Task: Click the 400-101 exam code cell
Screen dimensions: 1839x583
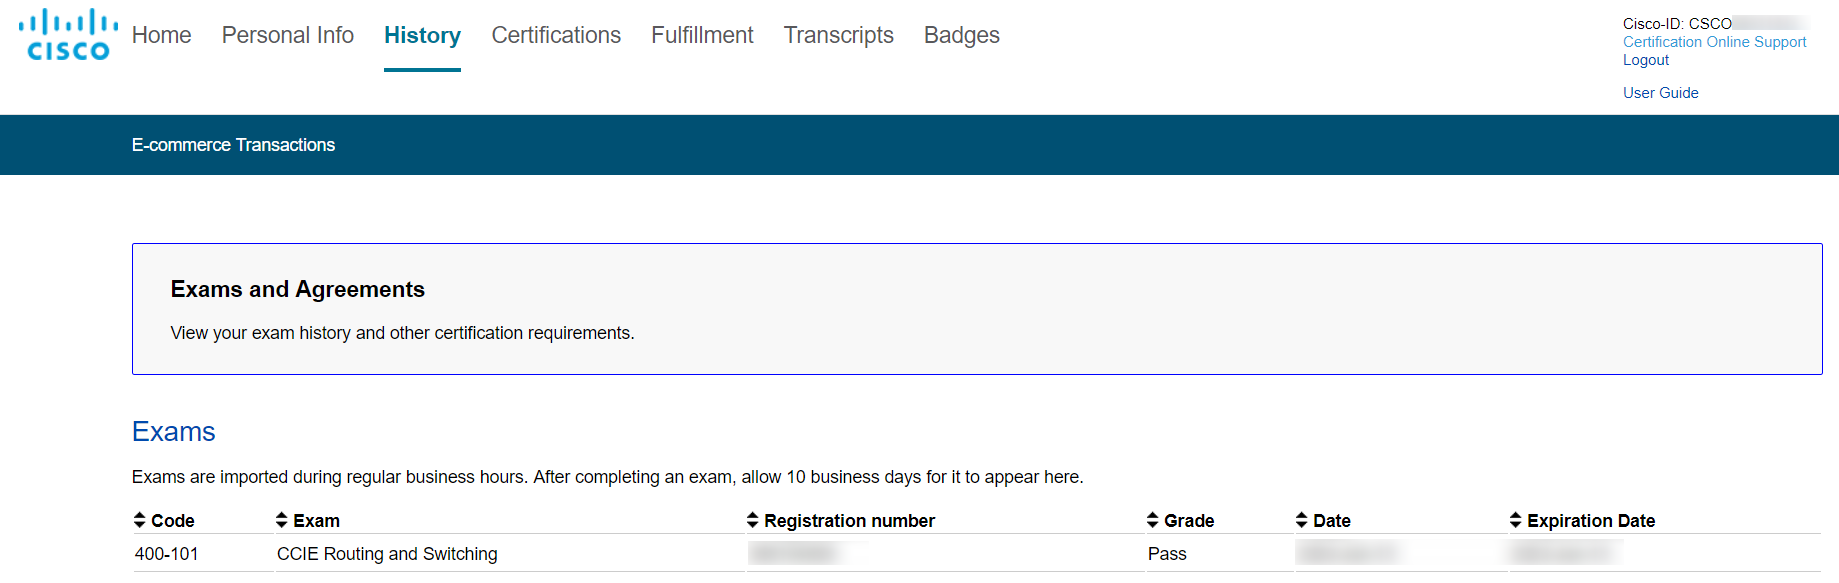Action: tap(167, 554)
